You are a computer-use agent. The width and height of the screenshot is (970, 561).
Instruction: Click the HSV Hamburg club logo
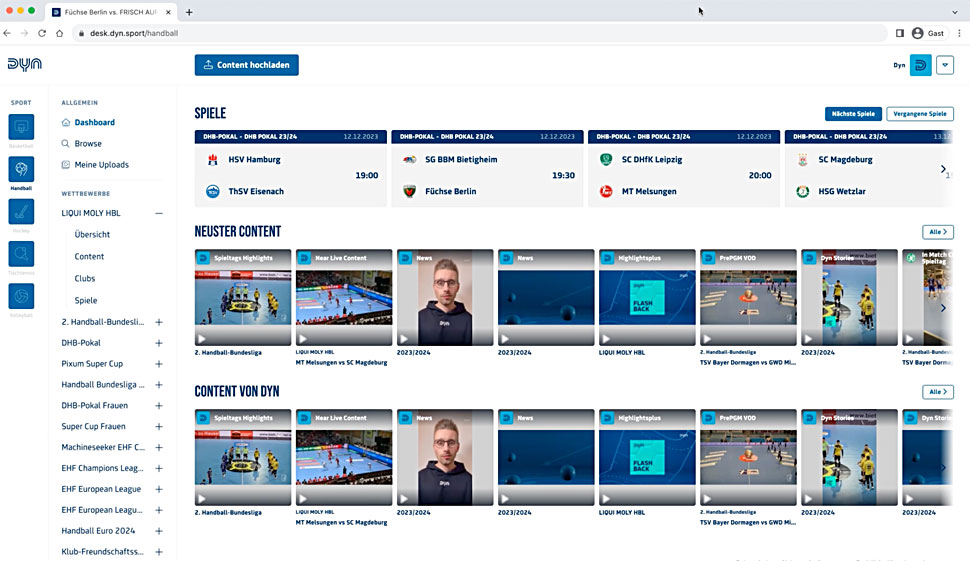click(213, 160)
